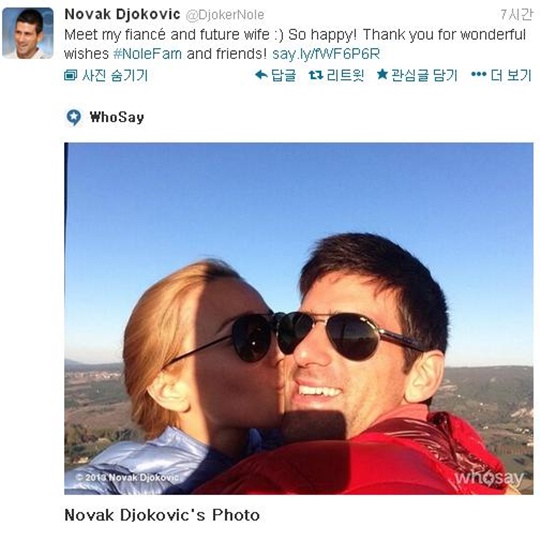Click the three-dots more icon
540x541 pixels.
click(x=478, y=74)
